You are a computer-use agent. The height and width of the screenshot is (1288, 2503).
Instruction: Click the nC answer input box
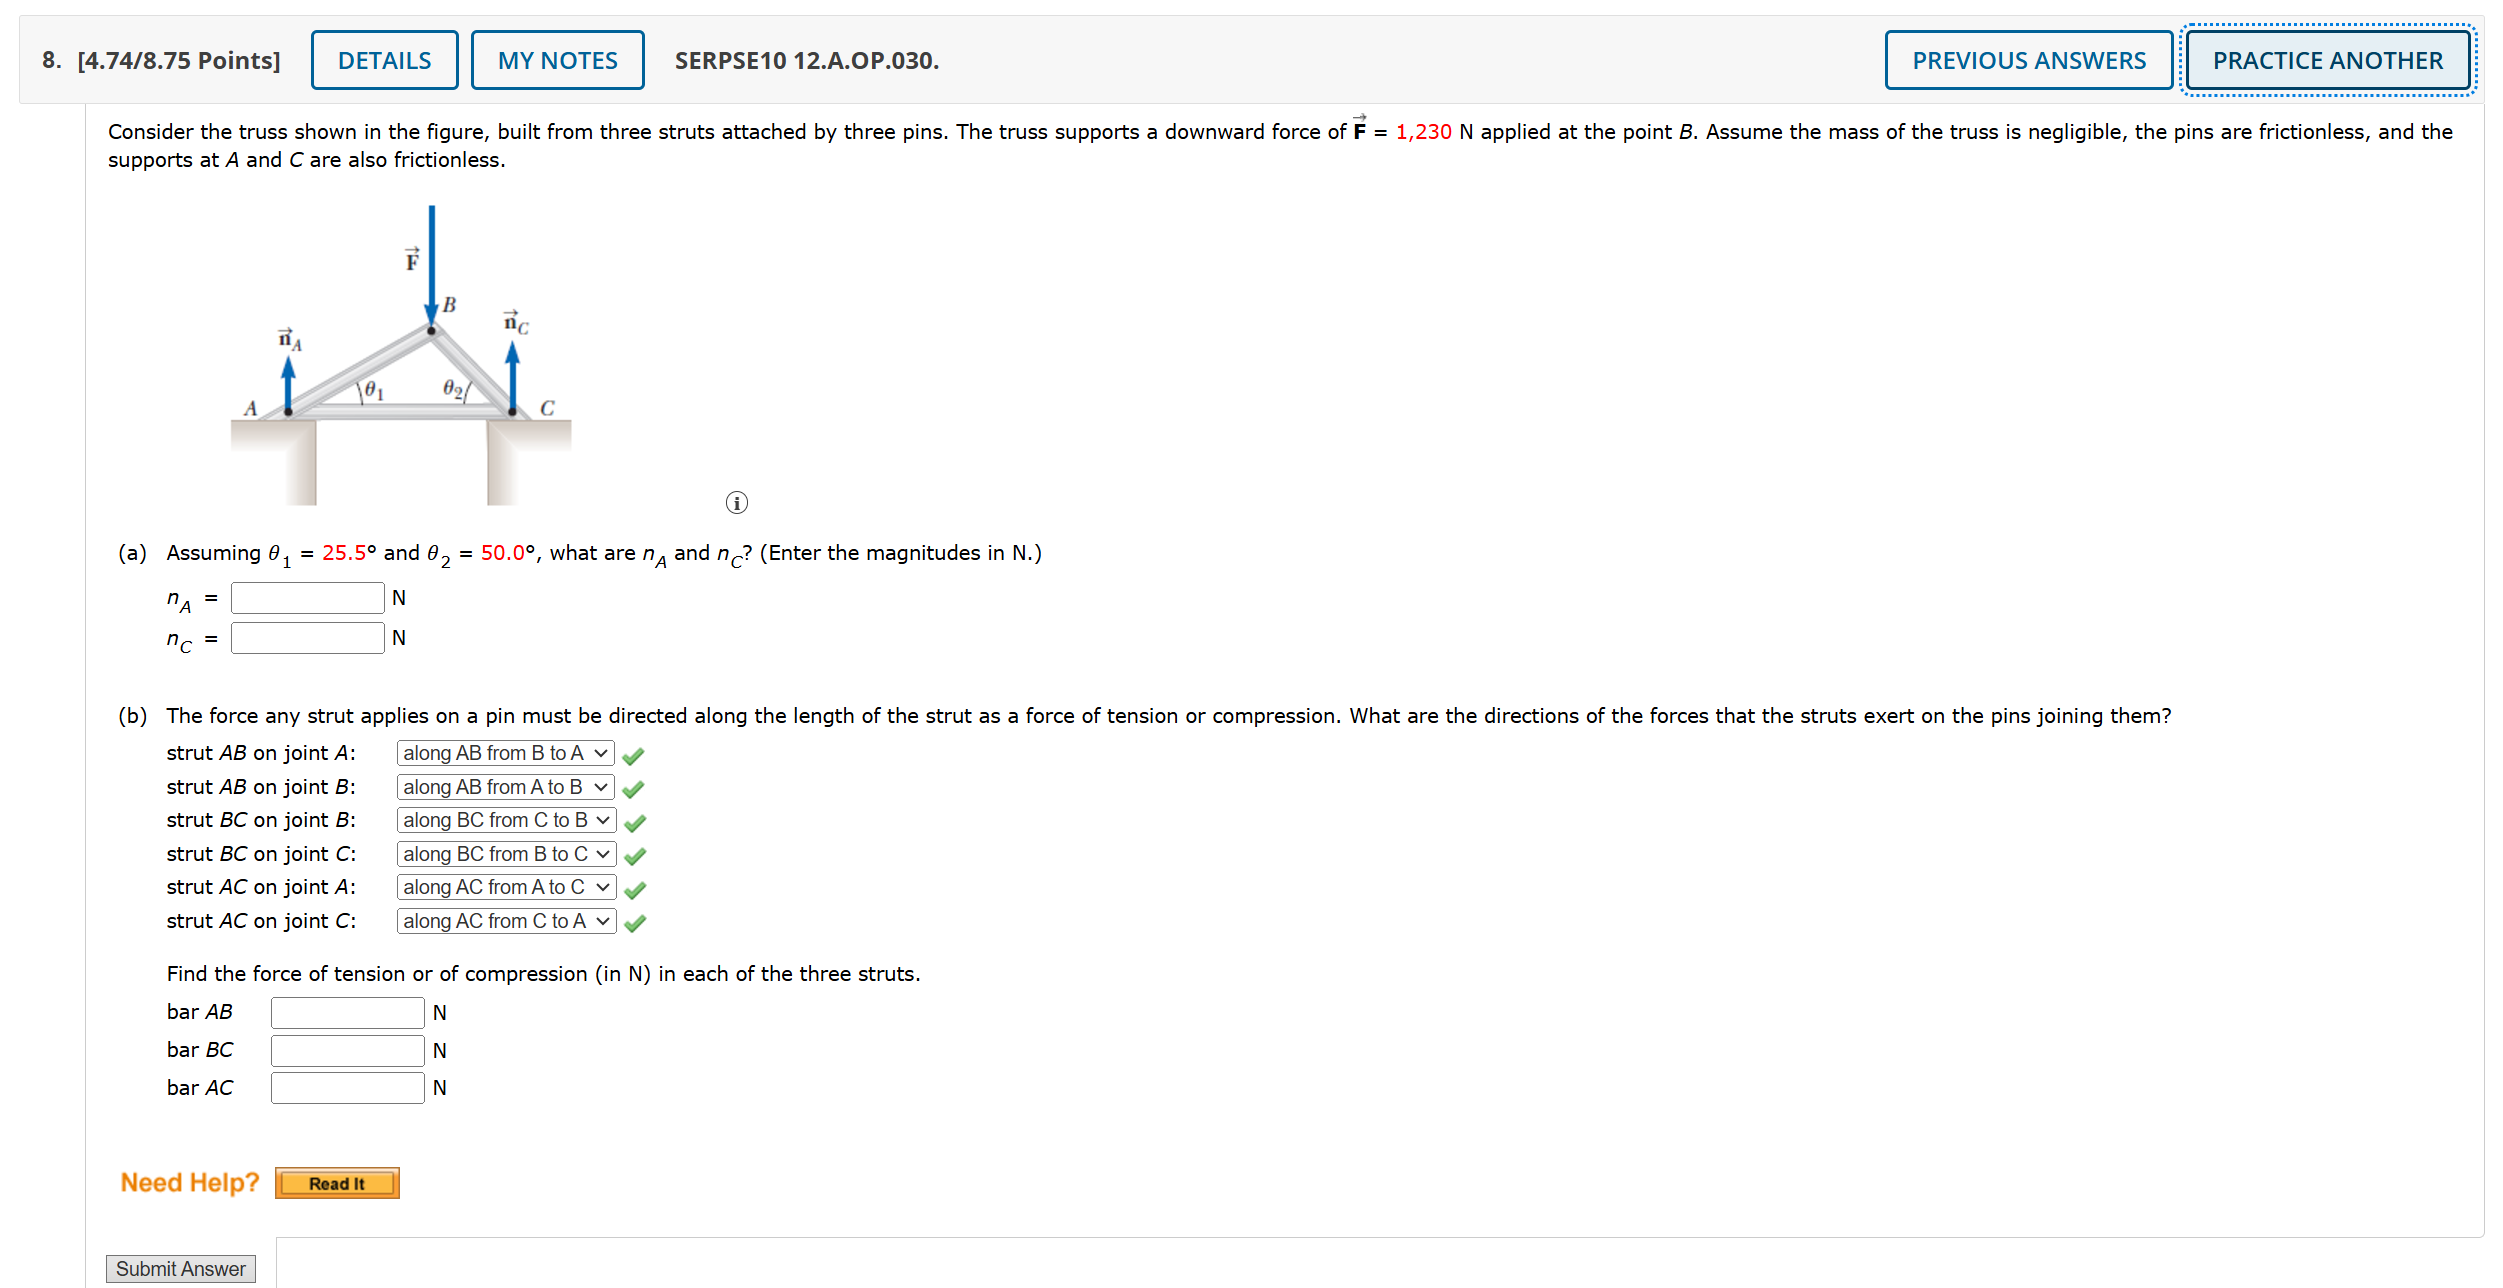(307, 638)
